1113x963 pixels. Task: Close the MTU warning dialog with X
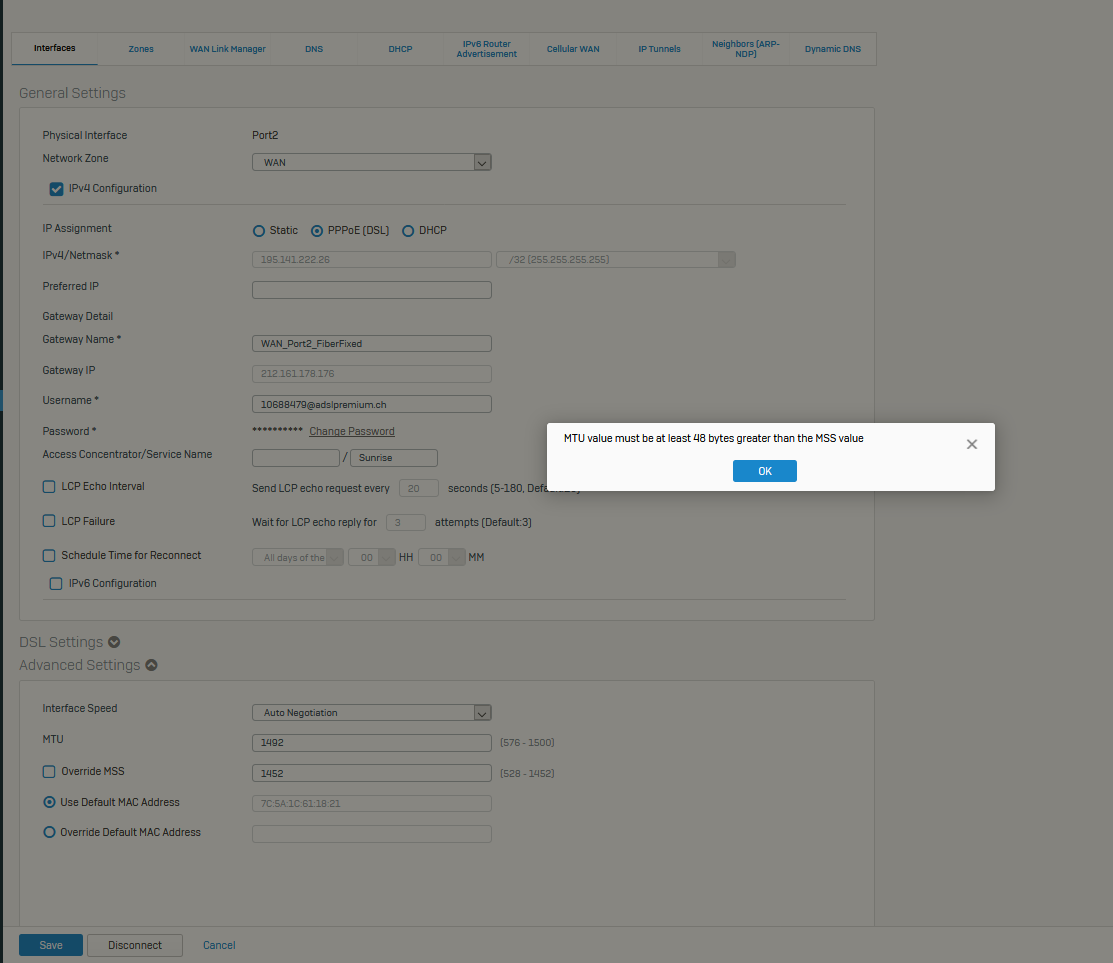coord(971,444)
